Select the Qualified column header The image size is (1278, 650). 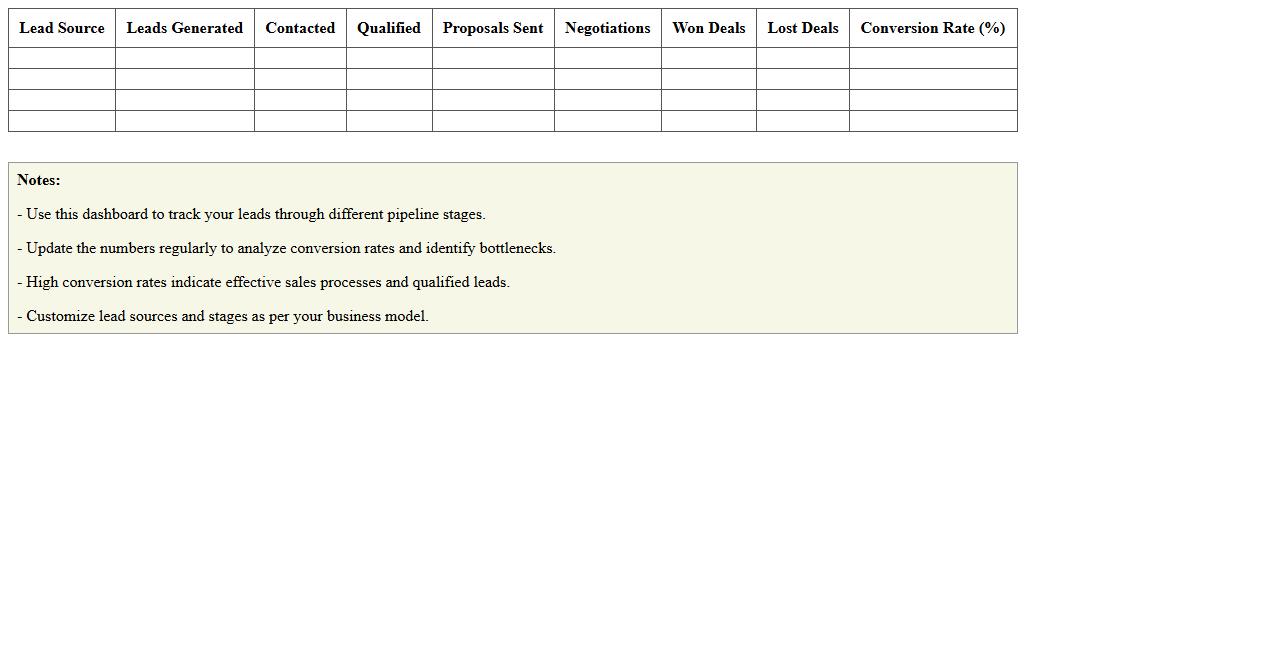click(x=389, y=28)
